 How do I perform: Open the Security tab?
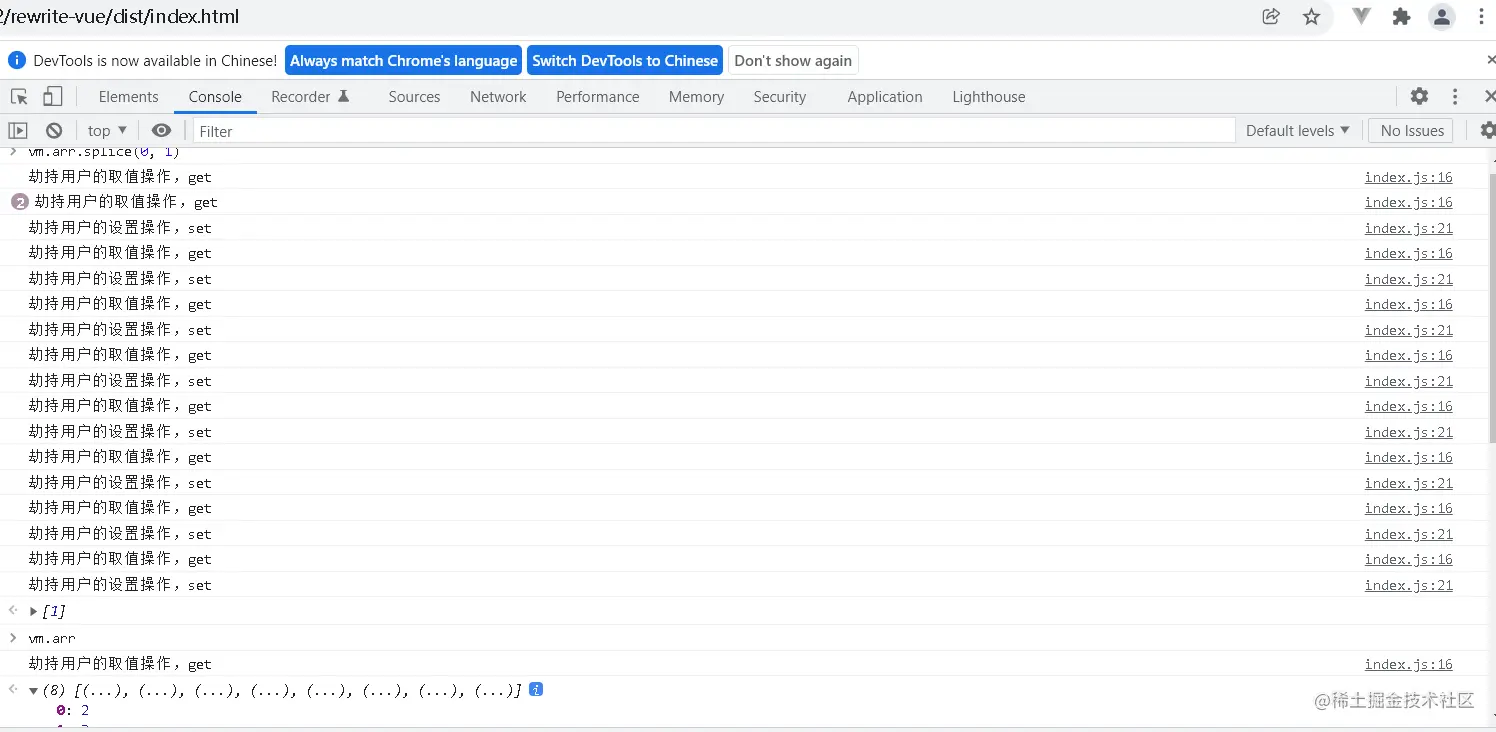pyautogui.click(x=780, y=96)
